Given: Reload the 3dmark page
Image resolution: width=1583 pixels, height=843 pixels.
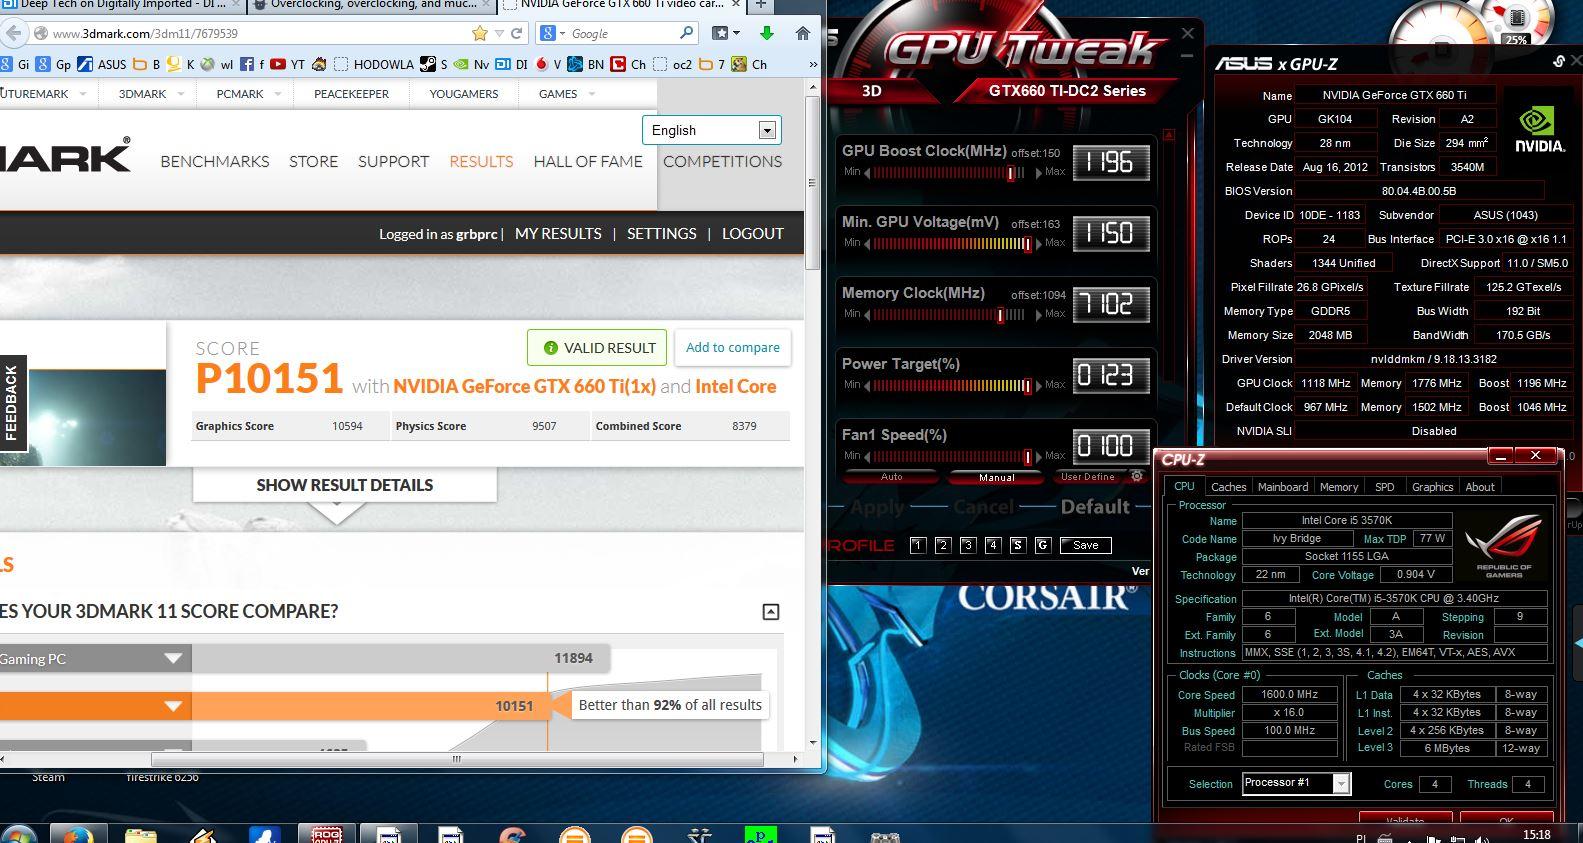Looking at the screenshot, I should (517, 33).
